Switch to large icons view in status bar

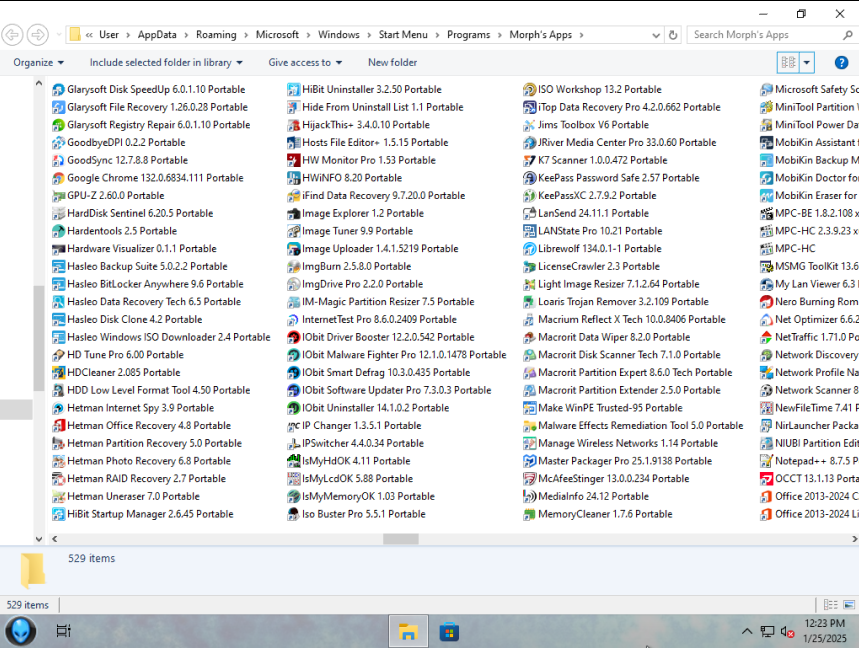click(849, 605)
